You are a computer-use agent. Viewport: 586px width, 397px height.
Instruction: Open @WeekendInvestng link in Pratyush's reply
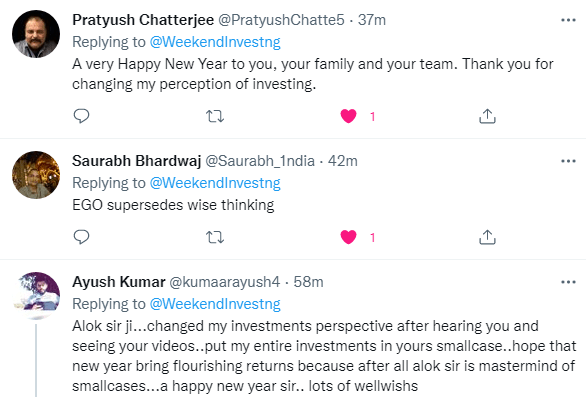[215, 42]
